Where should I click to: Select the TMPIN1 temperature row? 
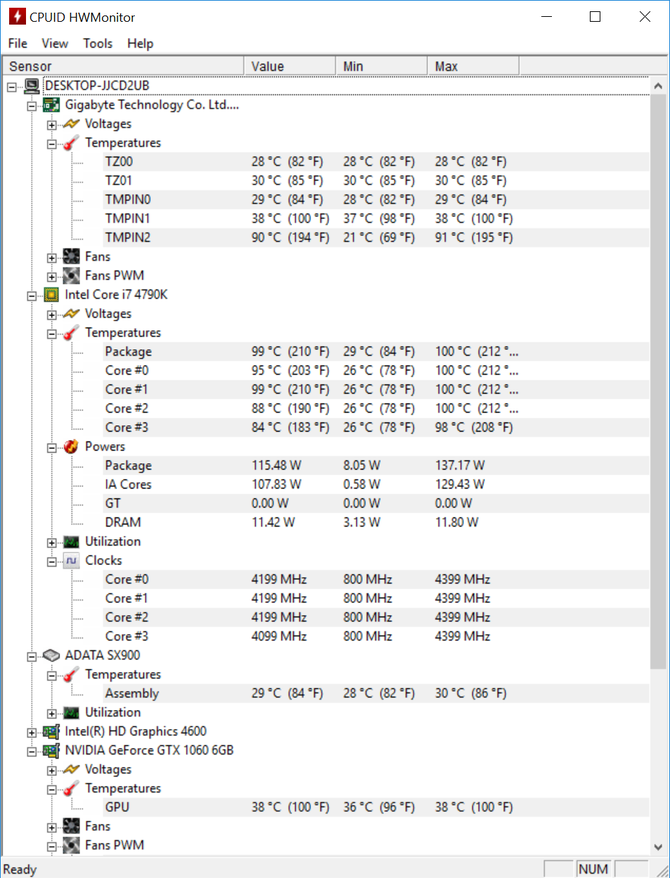click(376, 218)
